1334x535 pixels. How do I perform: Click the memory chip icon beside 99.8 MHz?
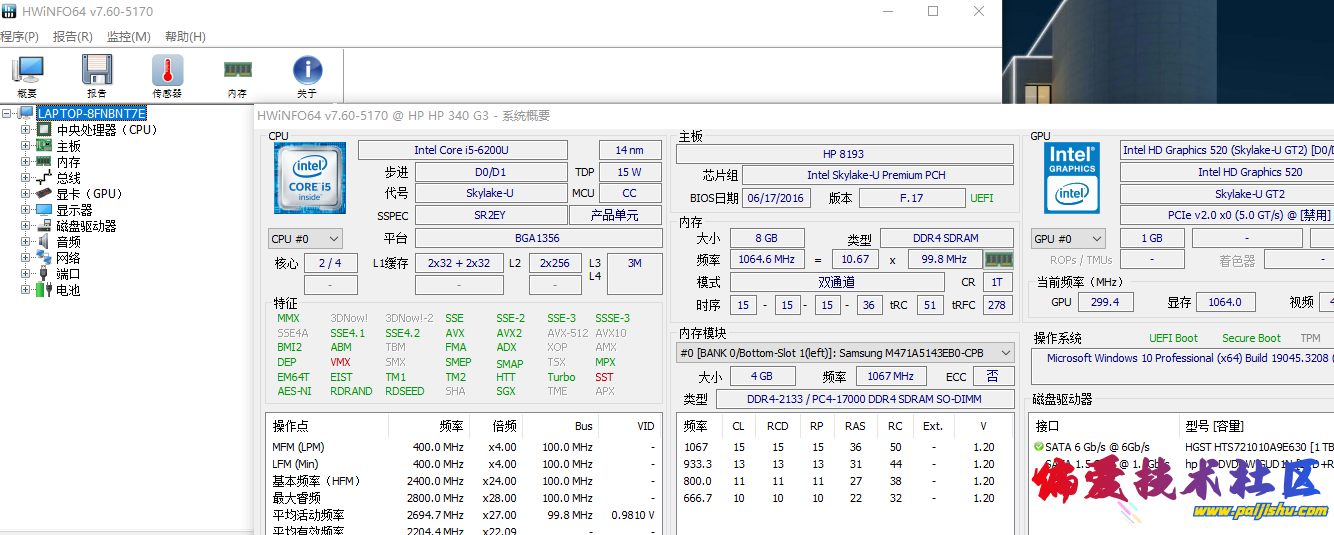pyautogui.click(x=999, y=259)
